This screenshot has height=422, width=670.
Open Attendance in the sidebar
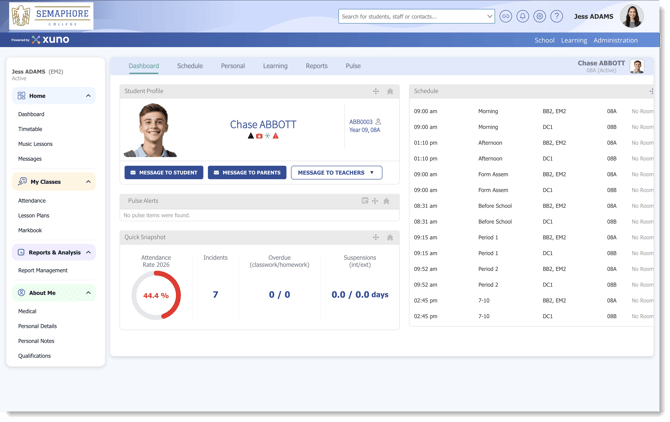click(x=32, y=201)
